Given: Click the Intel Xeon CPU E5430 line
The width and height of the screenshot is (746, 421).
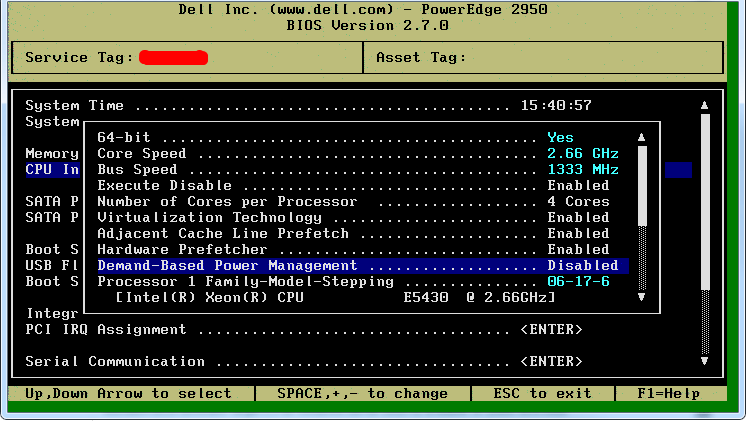Looking at the screenshot, I should (x=335, y=298).
